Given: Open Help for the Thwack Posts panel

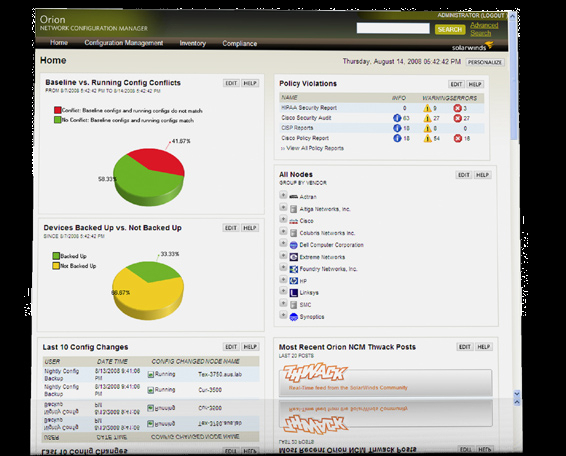Looking at the screenshot, I should pos(484,347).
